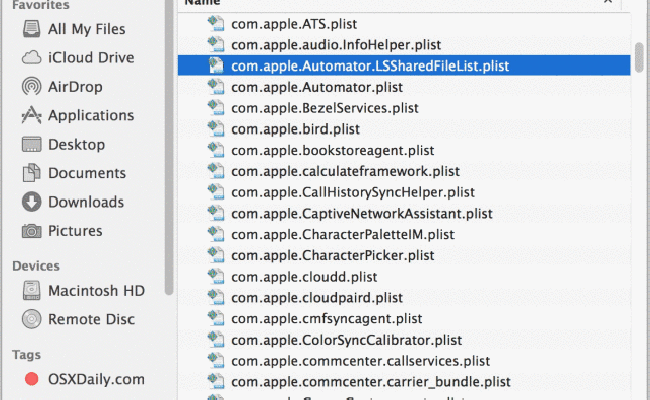Select file name com.apple.ATS.plist

pyautogui.click(x=294, y=24)
